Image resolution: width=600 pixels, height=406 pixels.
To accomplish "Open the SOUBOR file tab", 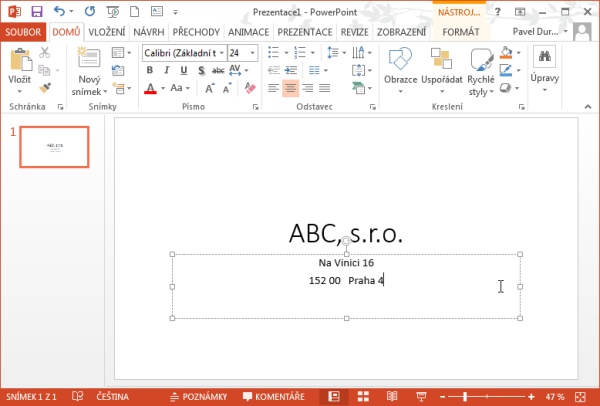I will tap(23, 32).
